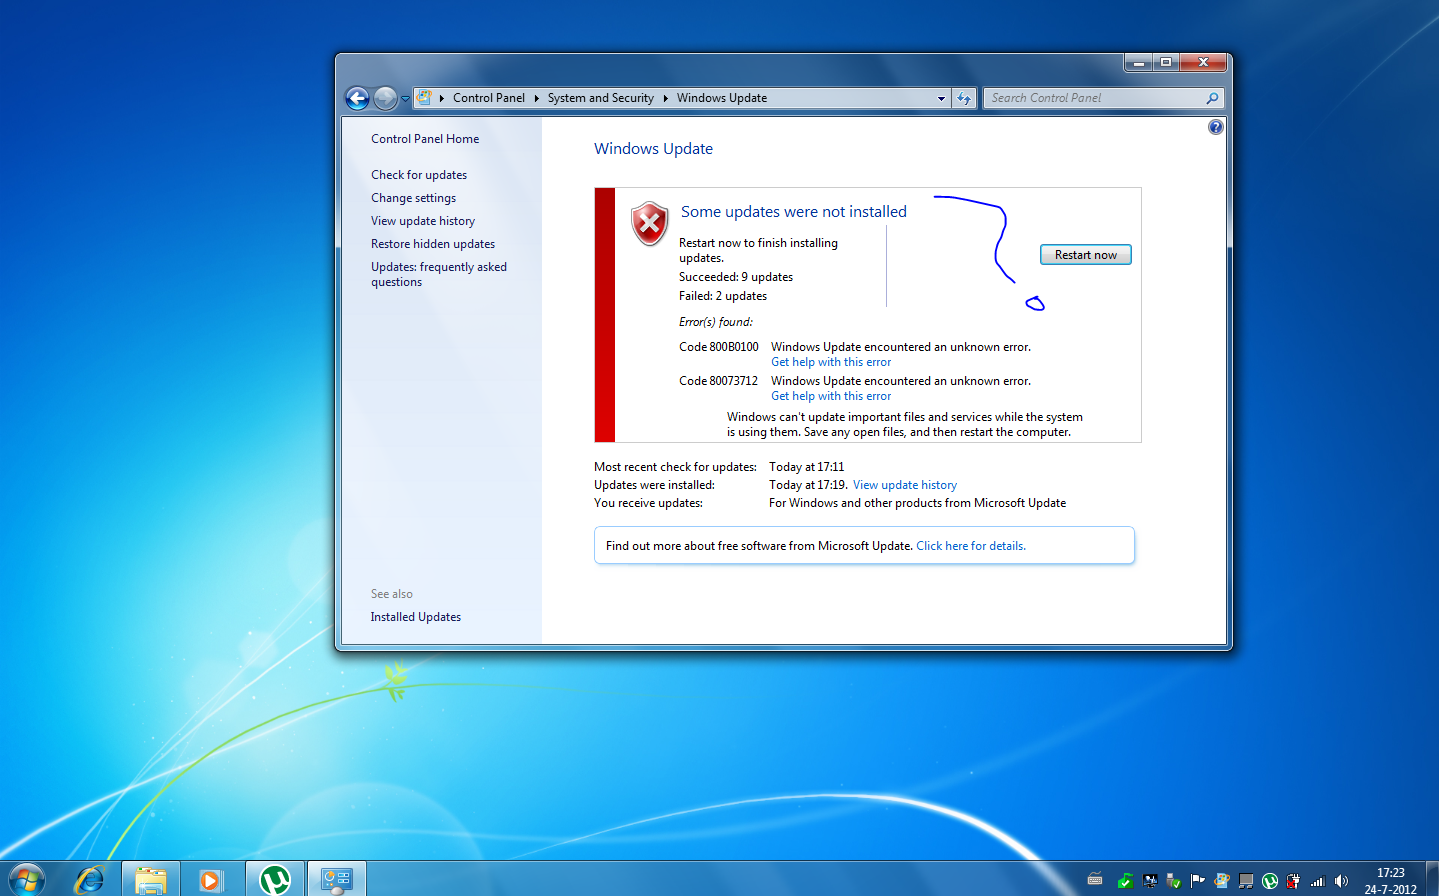Open Restore hidden updates
1439x896 pixels.
[x=433, y=244]
